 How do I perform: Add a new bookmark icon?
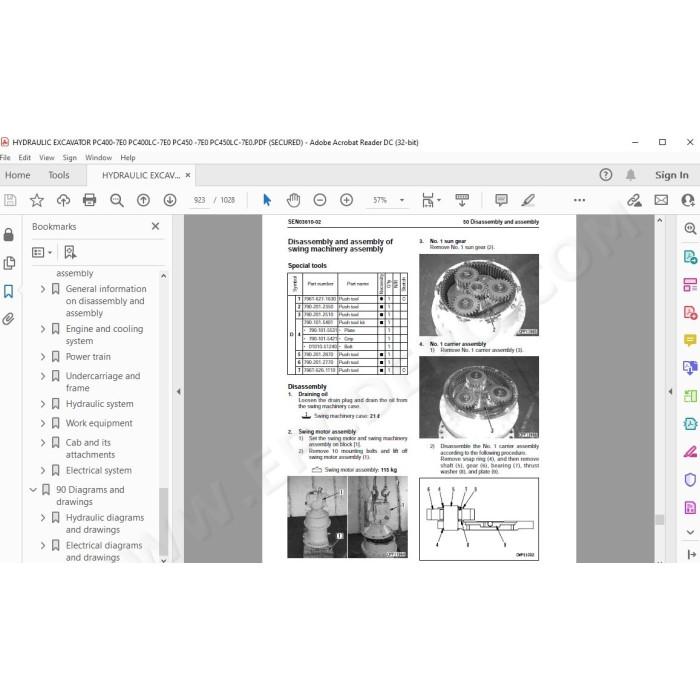(x=70, y=252)
